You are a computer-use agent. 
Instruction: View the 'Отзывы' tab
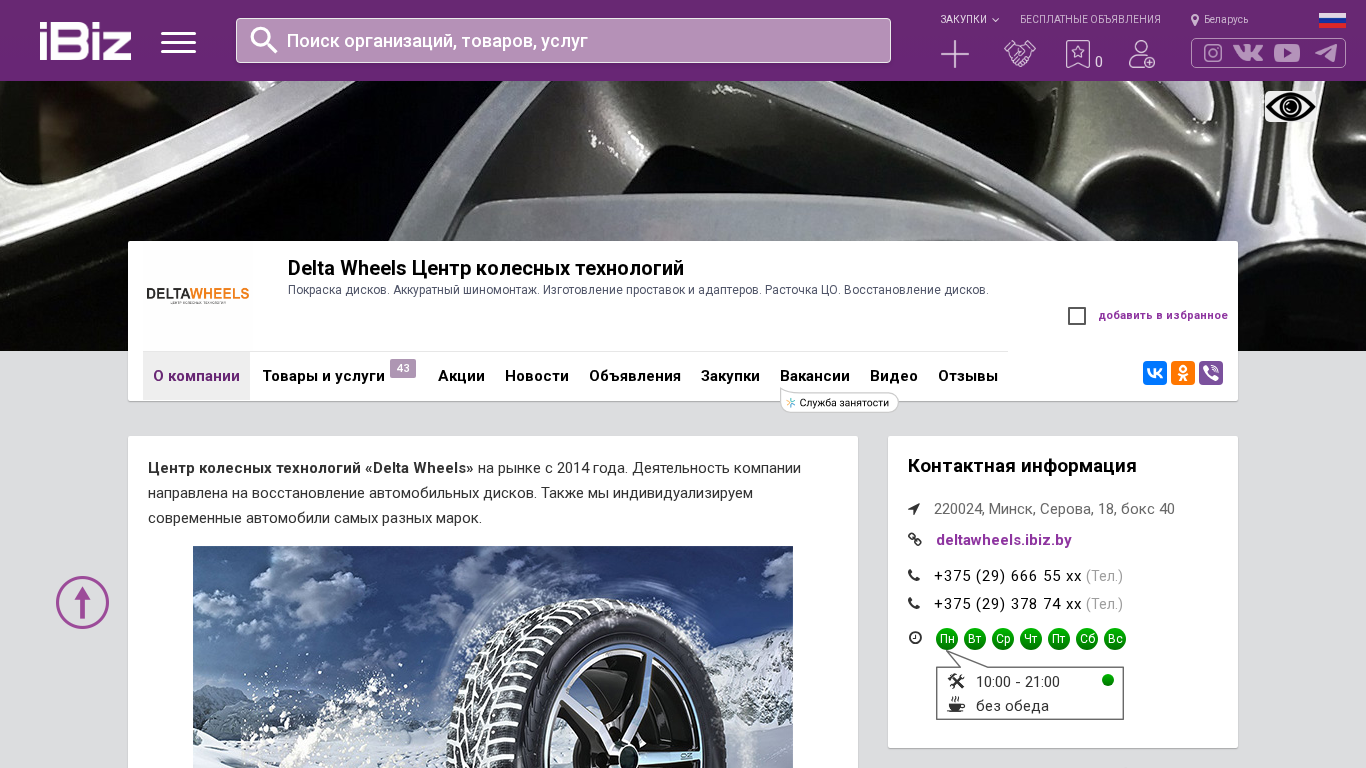coord(968,376)
